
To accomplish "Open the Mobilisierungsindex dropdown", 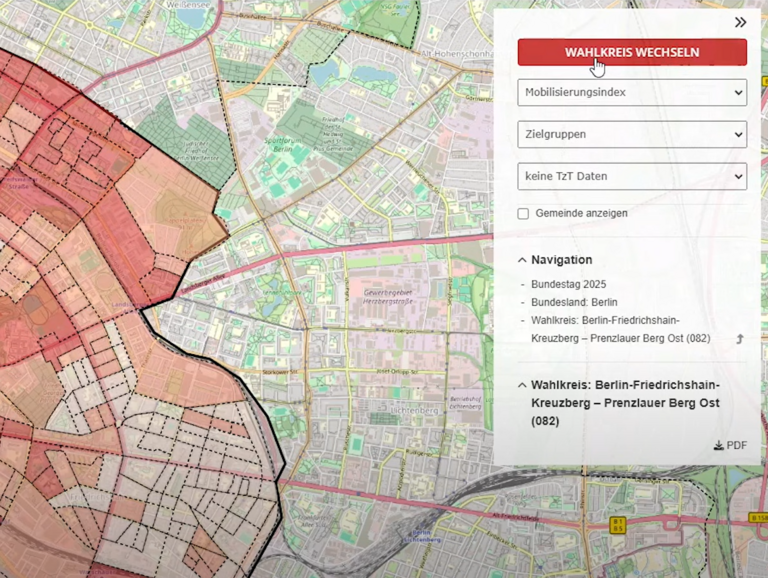I will coord(632,93).
